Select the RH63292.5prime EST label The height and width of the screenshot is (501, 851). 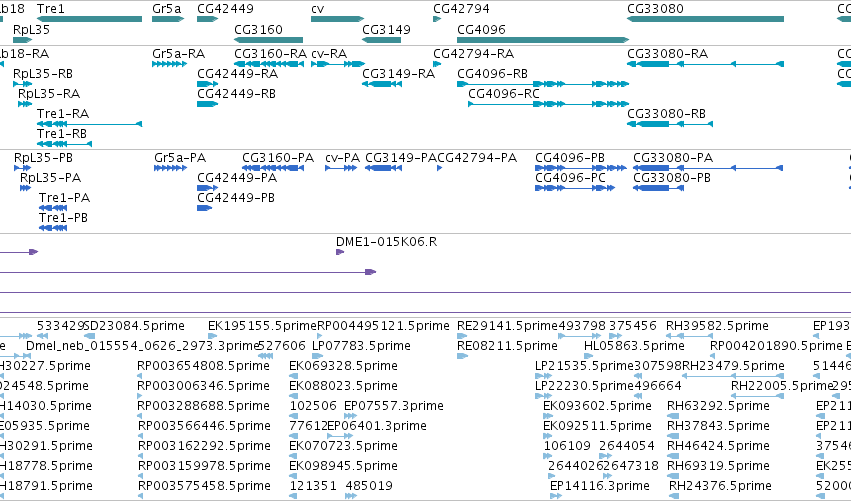[719, 407]
